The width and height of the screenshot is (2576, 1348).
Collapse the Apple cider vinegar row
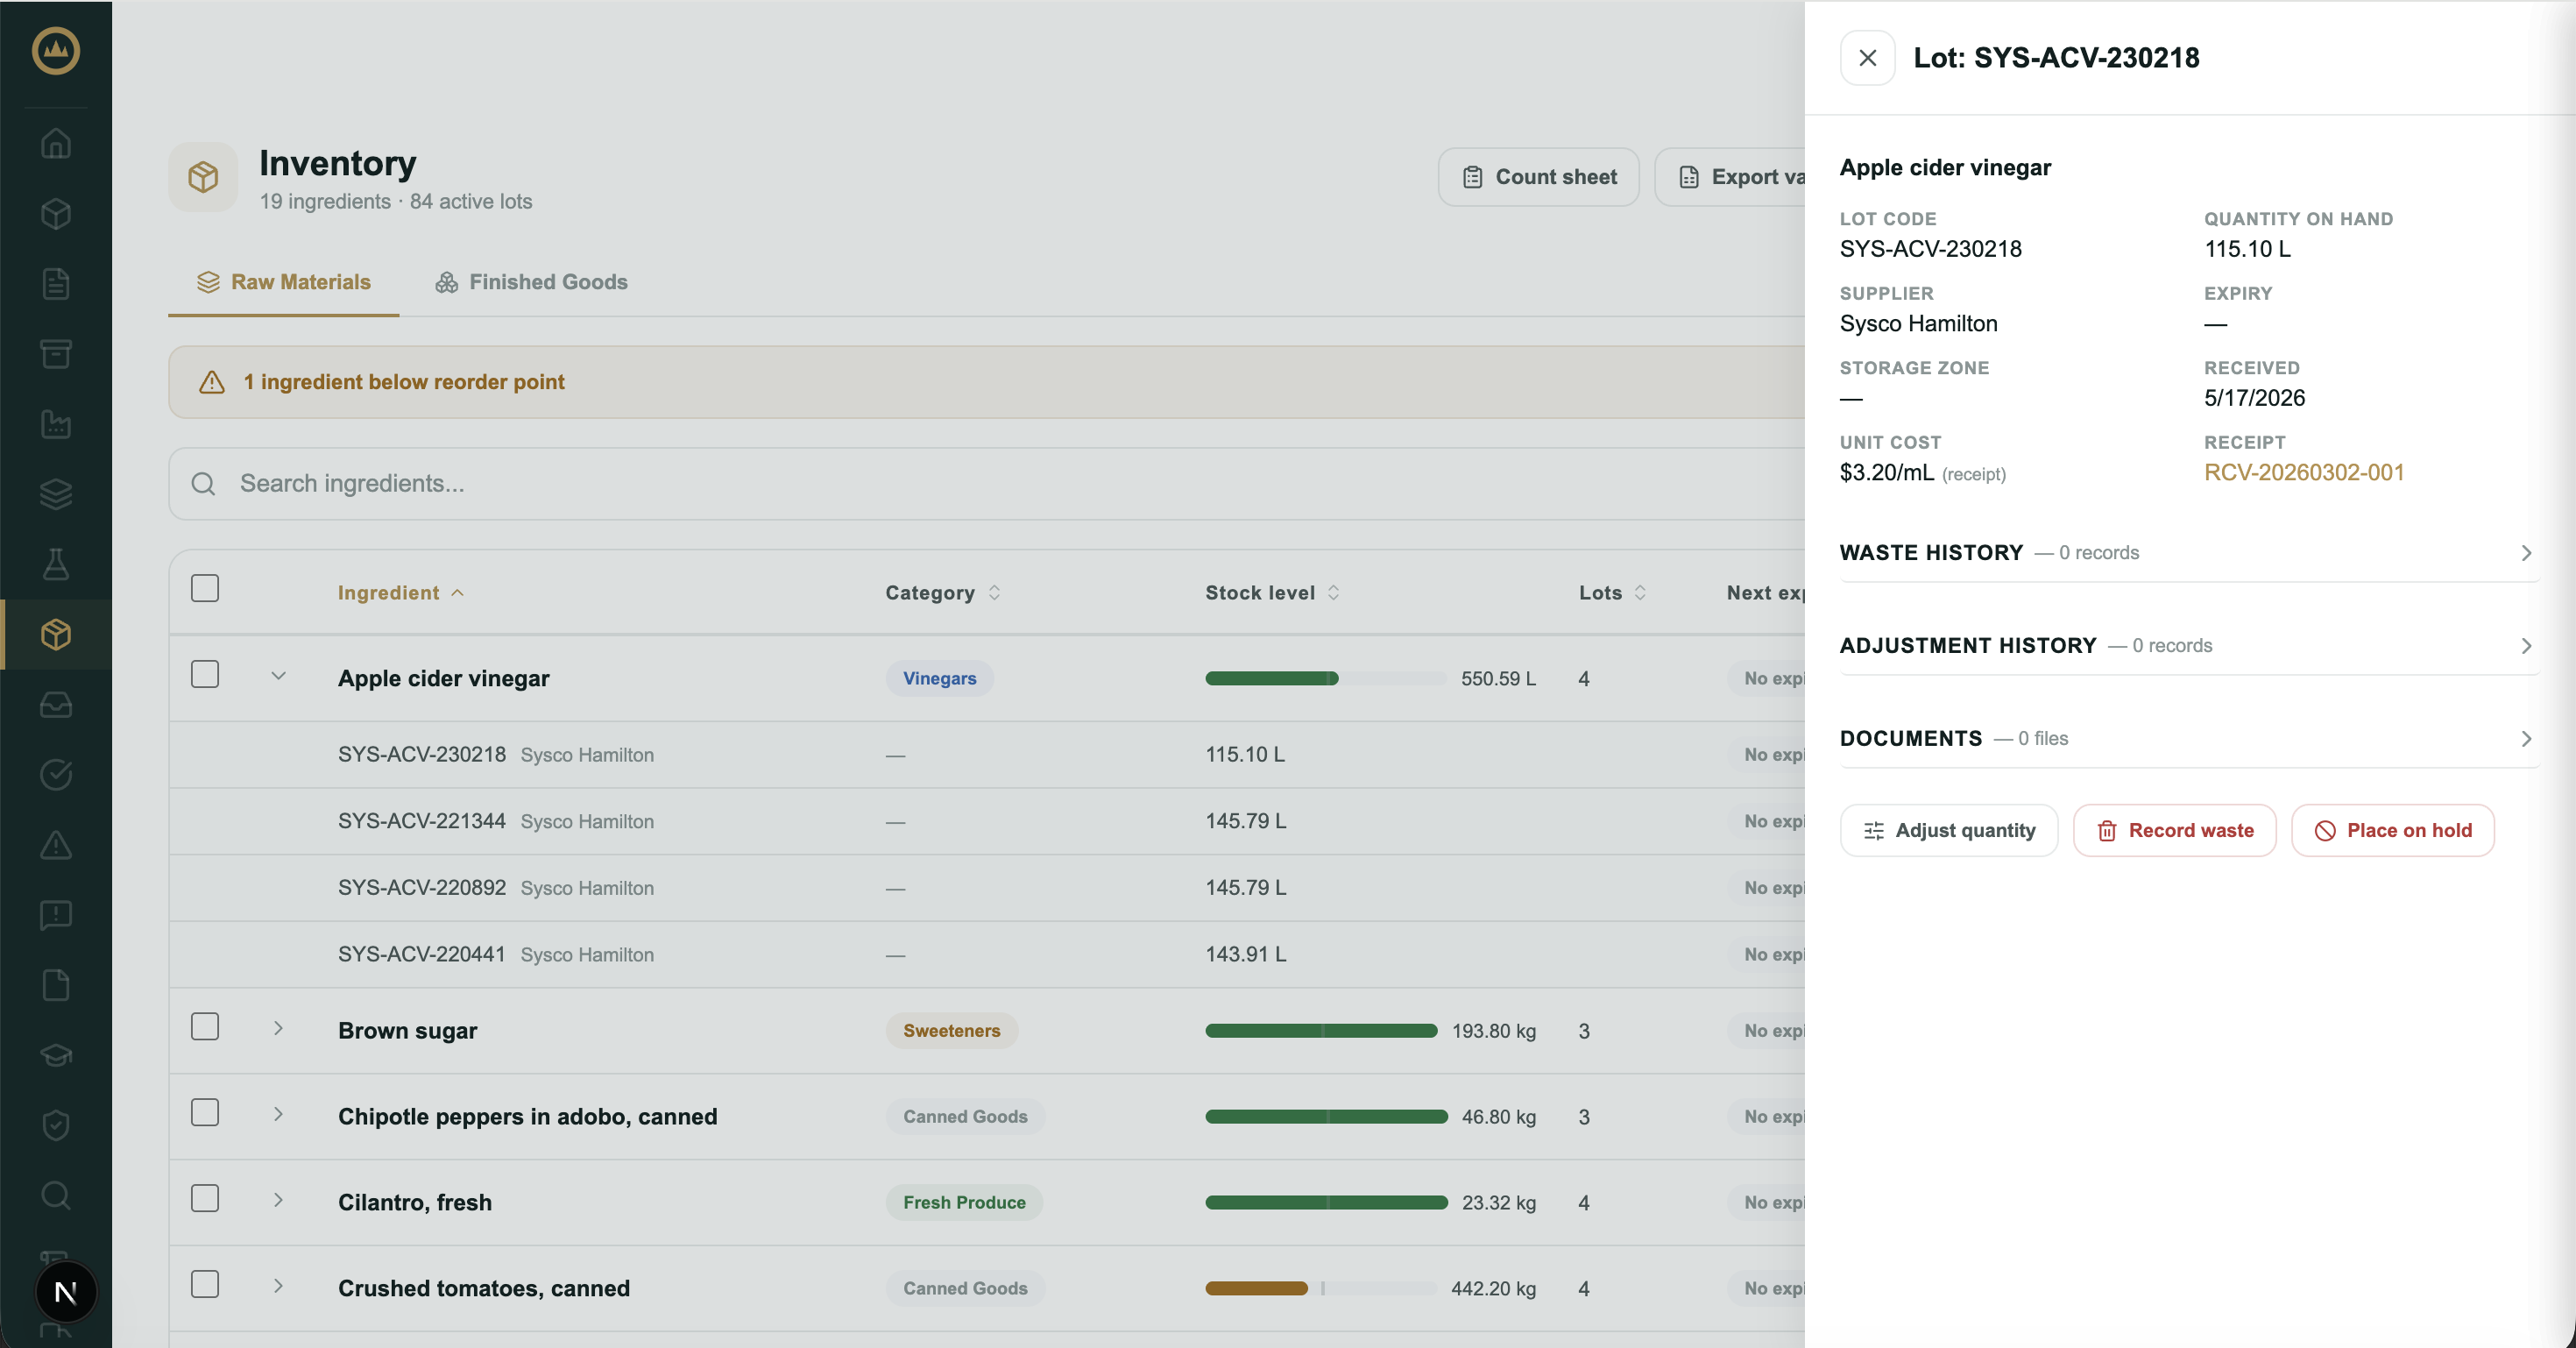(x=278, y=677)
